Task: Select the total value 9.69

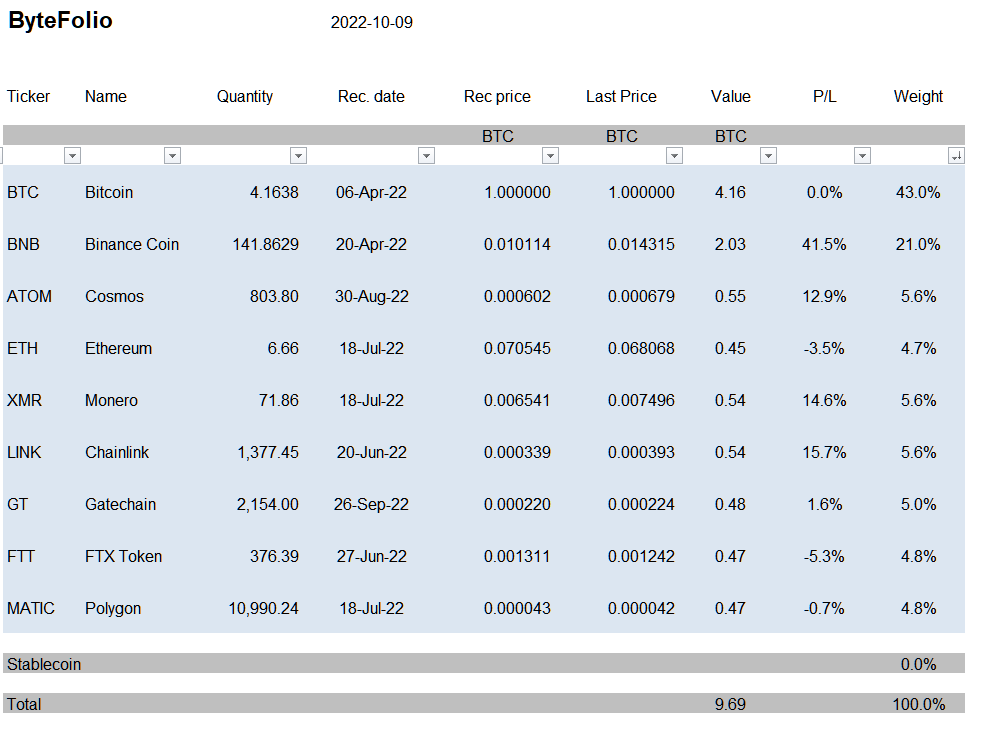Action: pyautogui.click(x=730, y=704)
